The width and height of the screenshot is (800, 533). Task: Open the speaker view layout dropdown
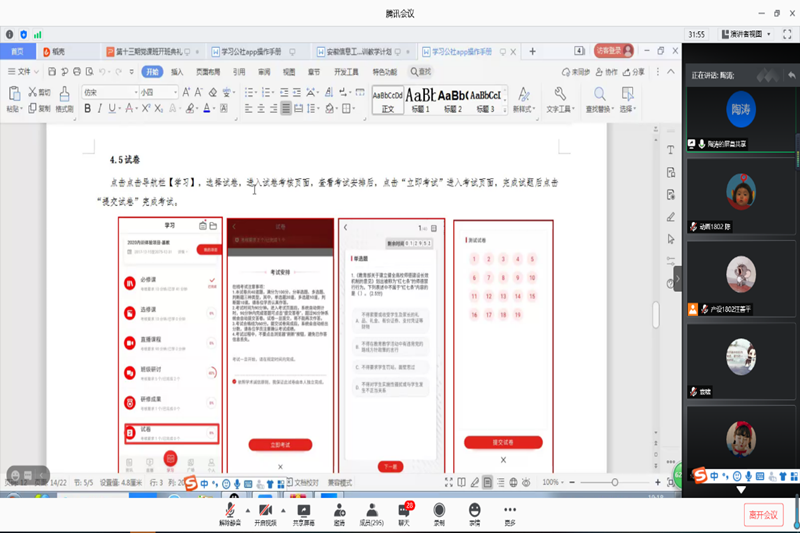click(x=745, y=34)
